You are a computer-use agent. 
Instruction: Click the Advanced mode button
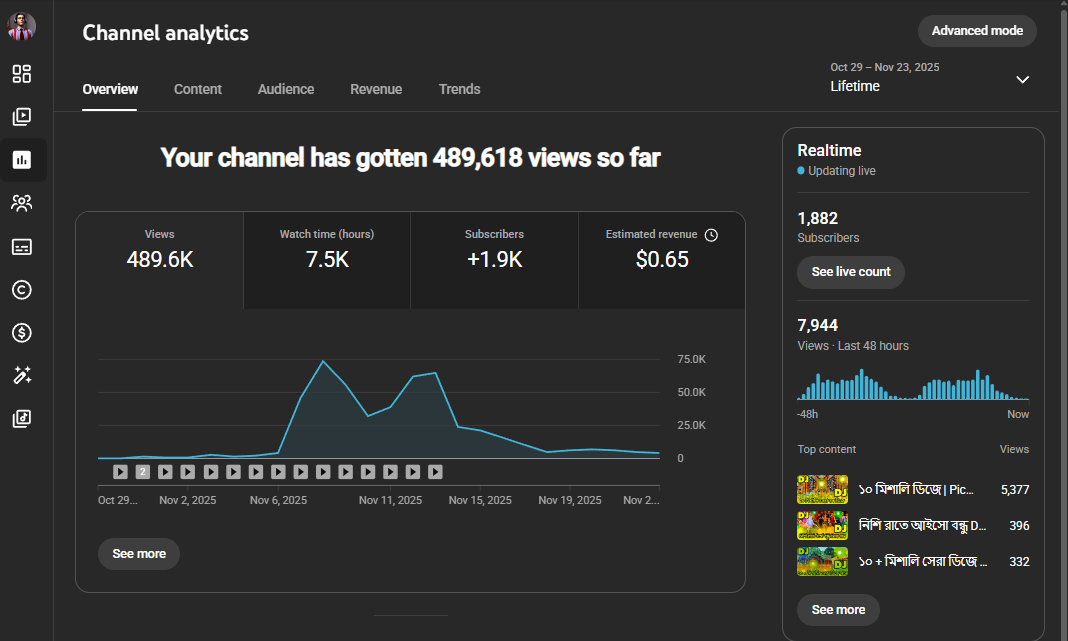point(977,31)
